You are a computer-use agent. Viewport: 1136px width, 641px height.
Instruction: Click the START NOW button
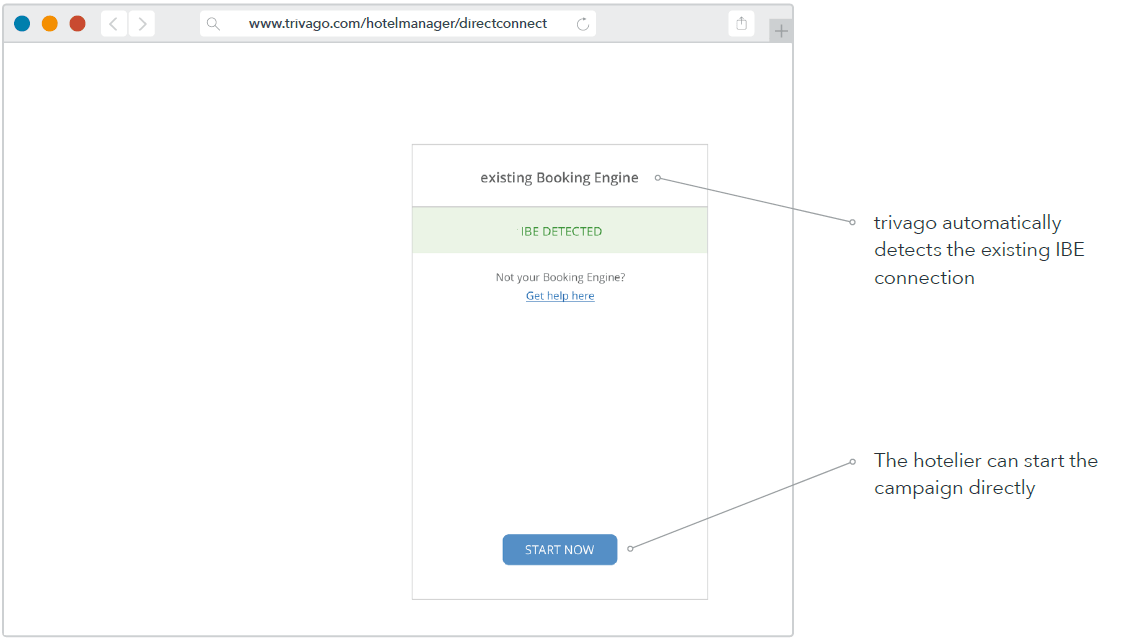click(560, 550)
